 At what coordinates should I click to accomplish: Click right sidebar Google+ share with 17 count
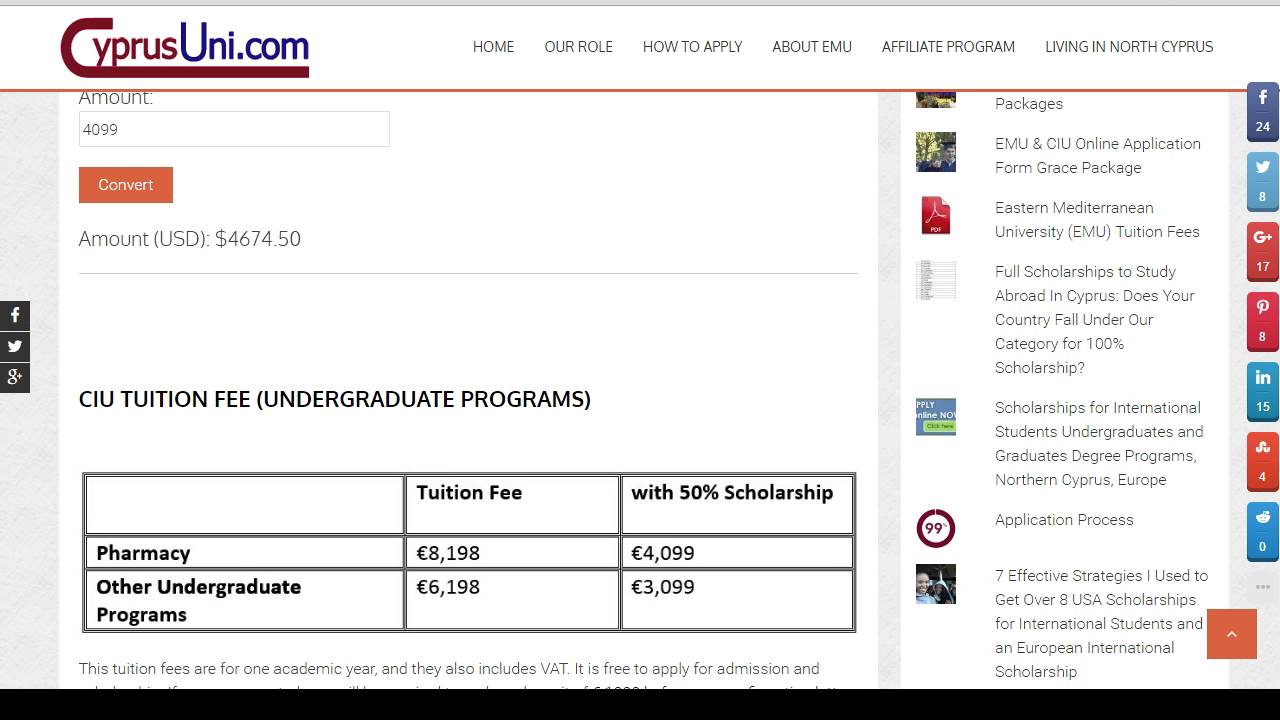click(1262, 251)
